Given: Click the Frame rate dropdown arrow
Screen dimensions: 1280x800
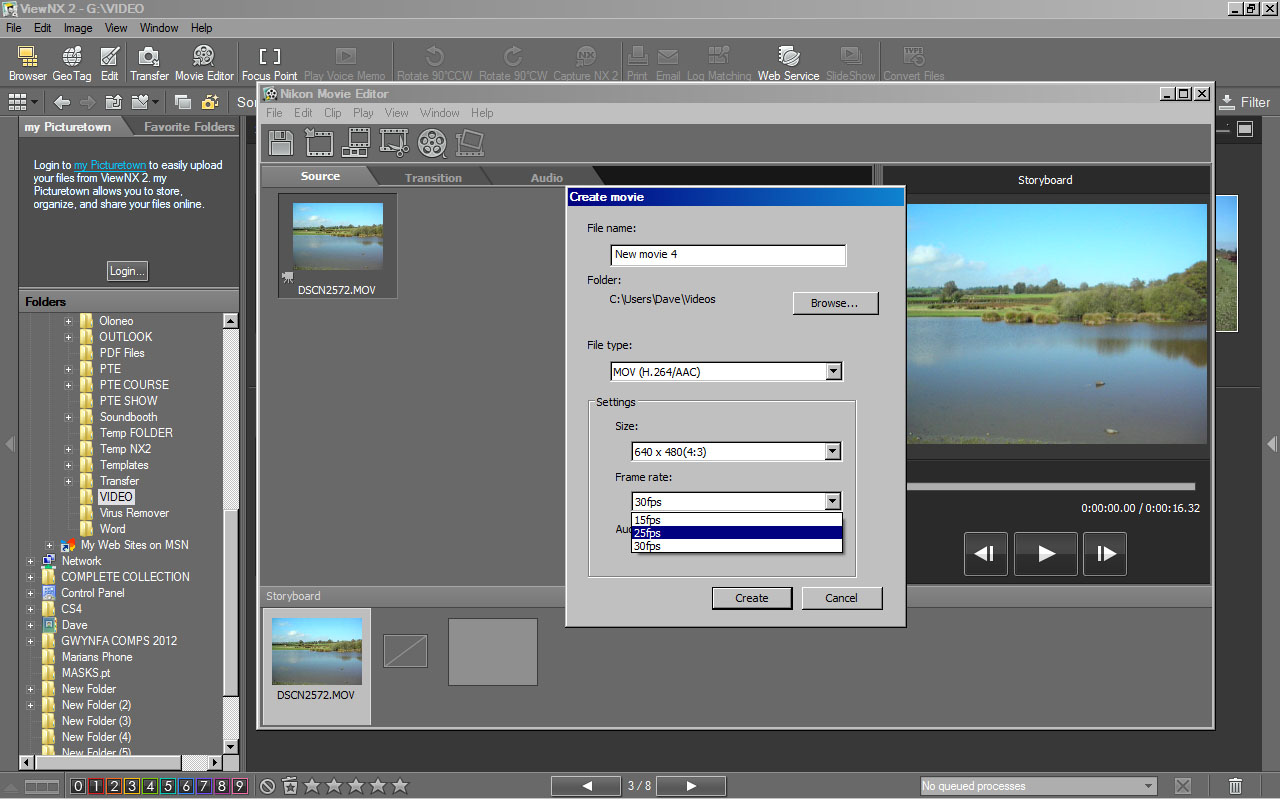Looking at the screenshot, I should point(832,502).
